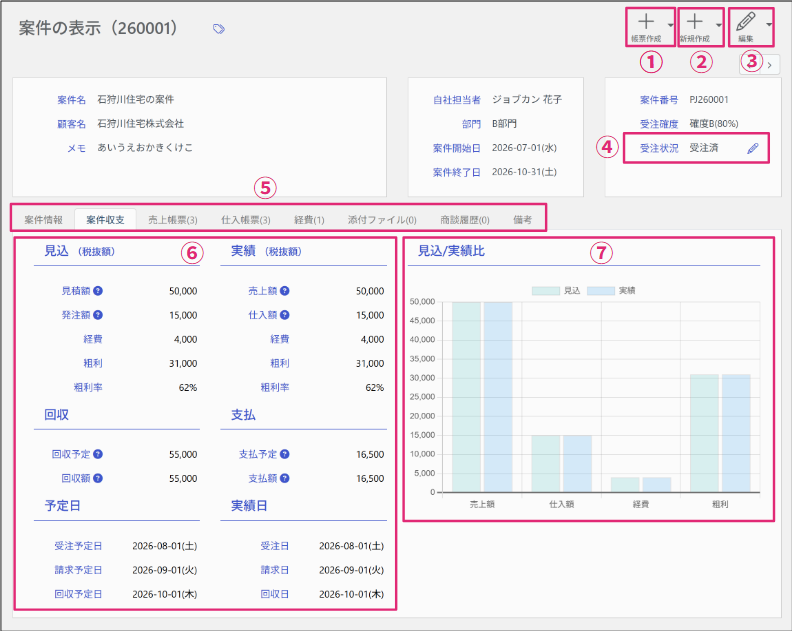
Task: Click the 粗利 実績 bar in chart
Action: coord(736,433)
